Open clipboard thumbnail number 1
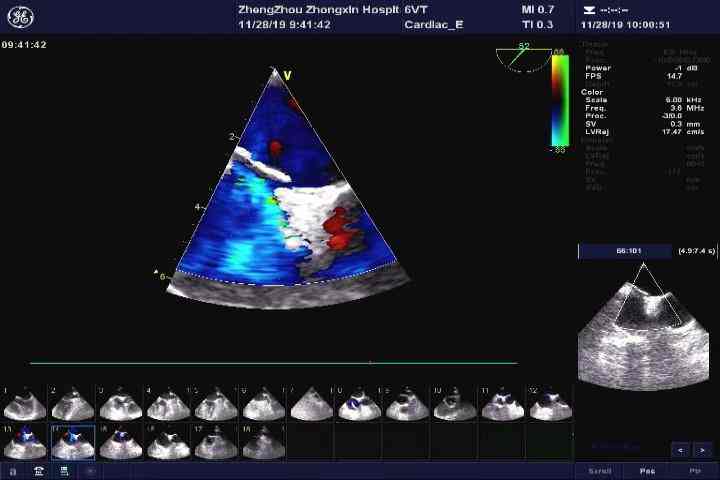 (x=25, y=404)
